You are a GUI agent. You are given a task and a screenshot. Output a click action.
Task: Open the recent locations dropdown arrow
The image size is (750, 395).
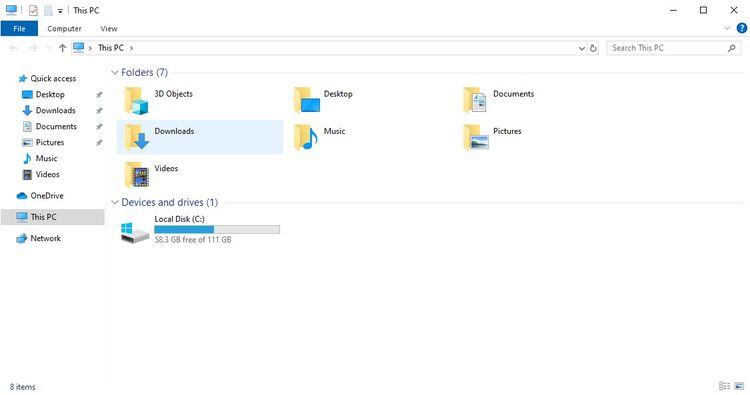[48, 48]
